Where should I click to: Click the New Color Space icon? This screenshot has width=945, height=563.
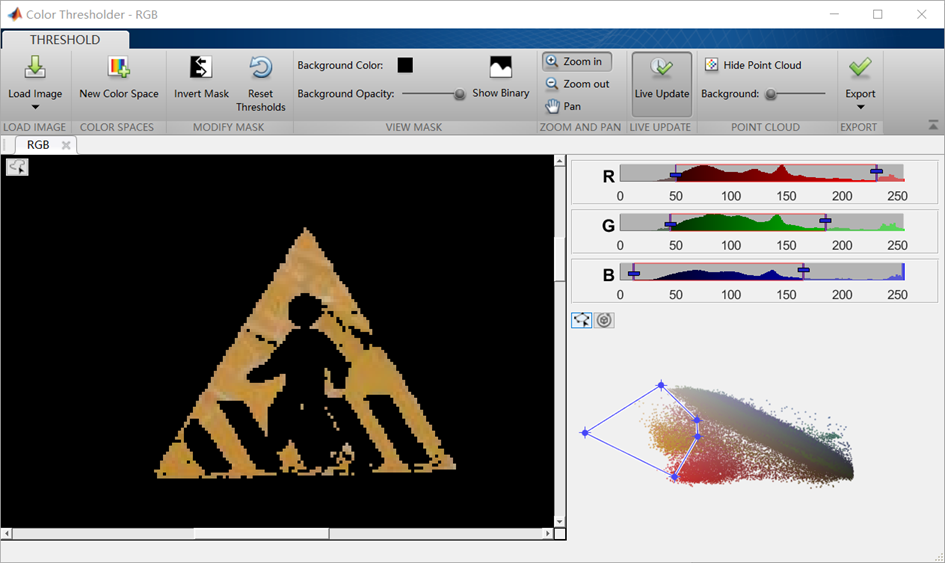[x=119, y=67]
